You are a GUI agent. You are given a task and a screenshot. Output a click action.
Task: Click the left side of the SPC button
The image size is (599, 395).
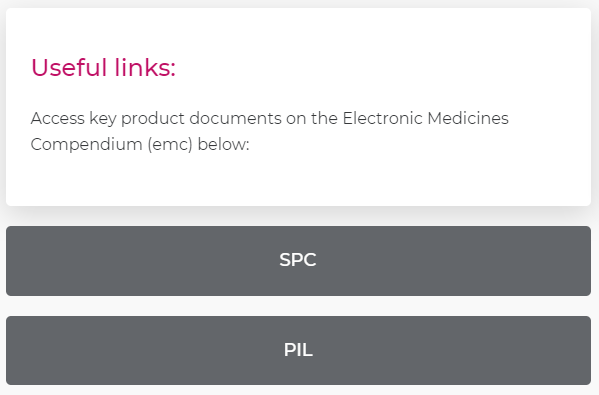pyautogui.click(x=76, y=261)
